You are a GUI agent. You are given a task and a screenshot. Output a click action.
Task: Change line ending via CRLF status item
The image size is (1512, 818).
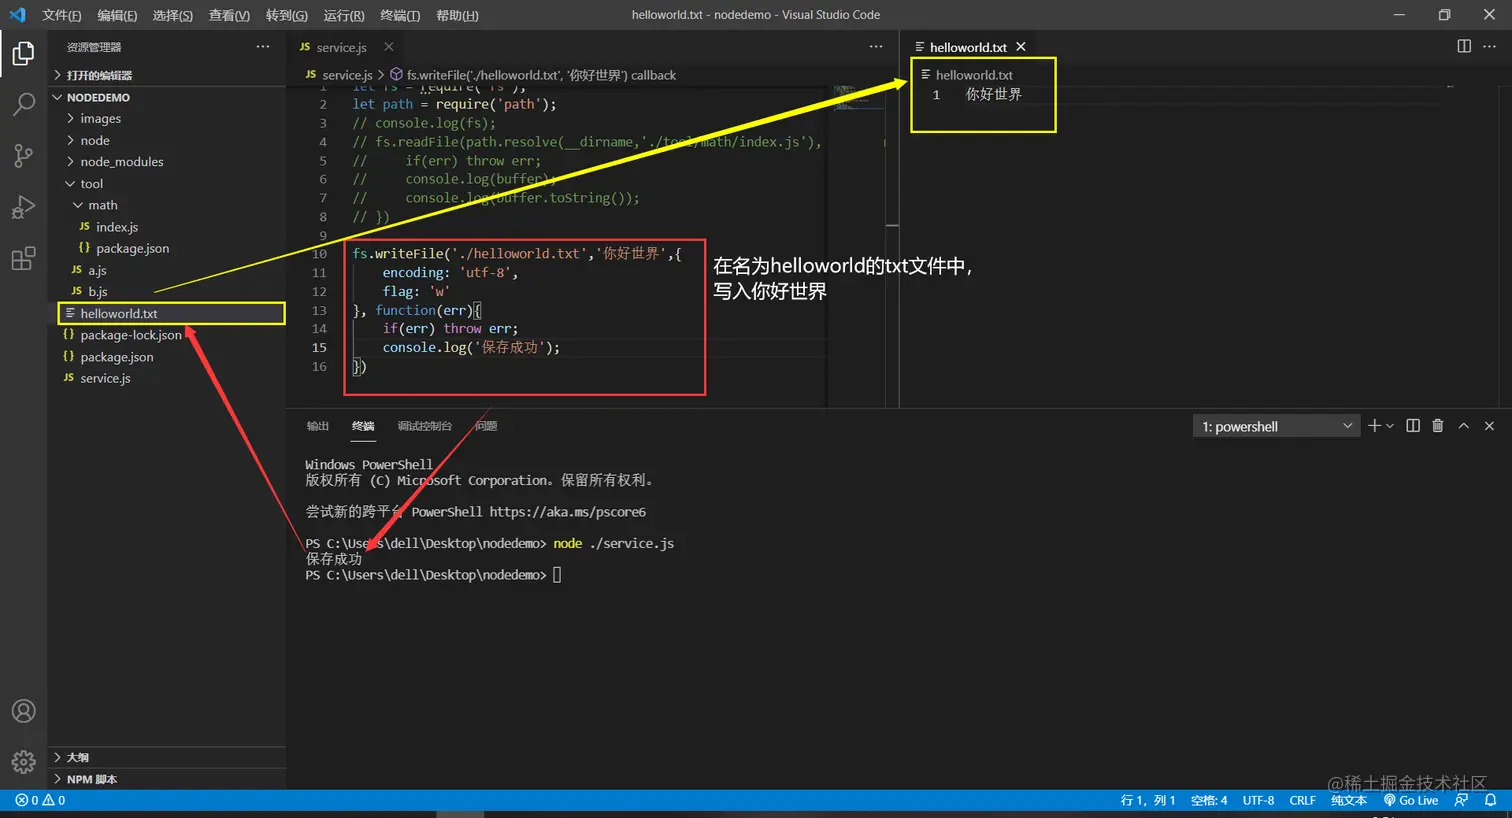click(1302, 800)
